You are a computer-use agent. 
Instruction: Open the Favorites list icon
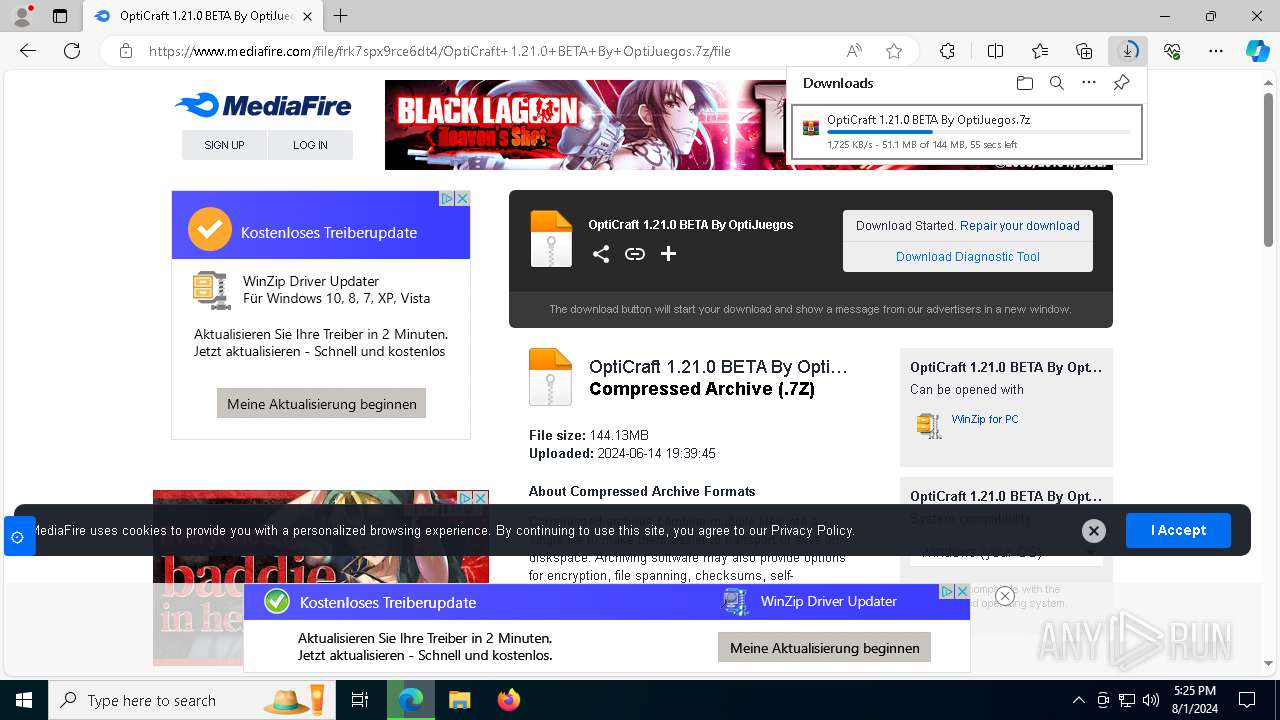pyautogui.click(x=1040, y=51)
